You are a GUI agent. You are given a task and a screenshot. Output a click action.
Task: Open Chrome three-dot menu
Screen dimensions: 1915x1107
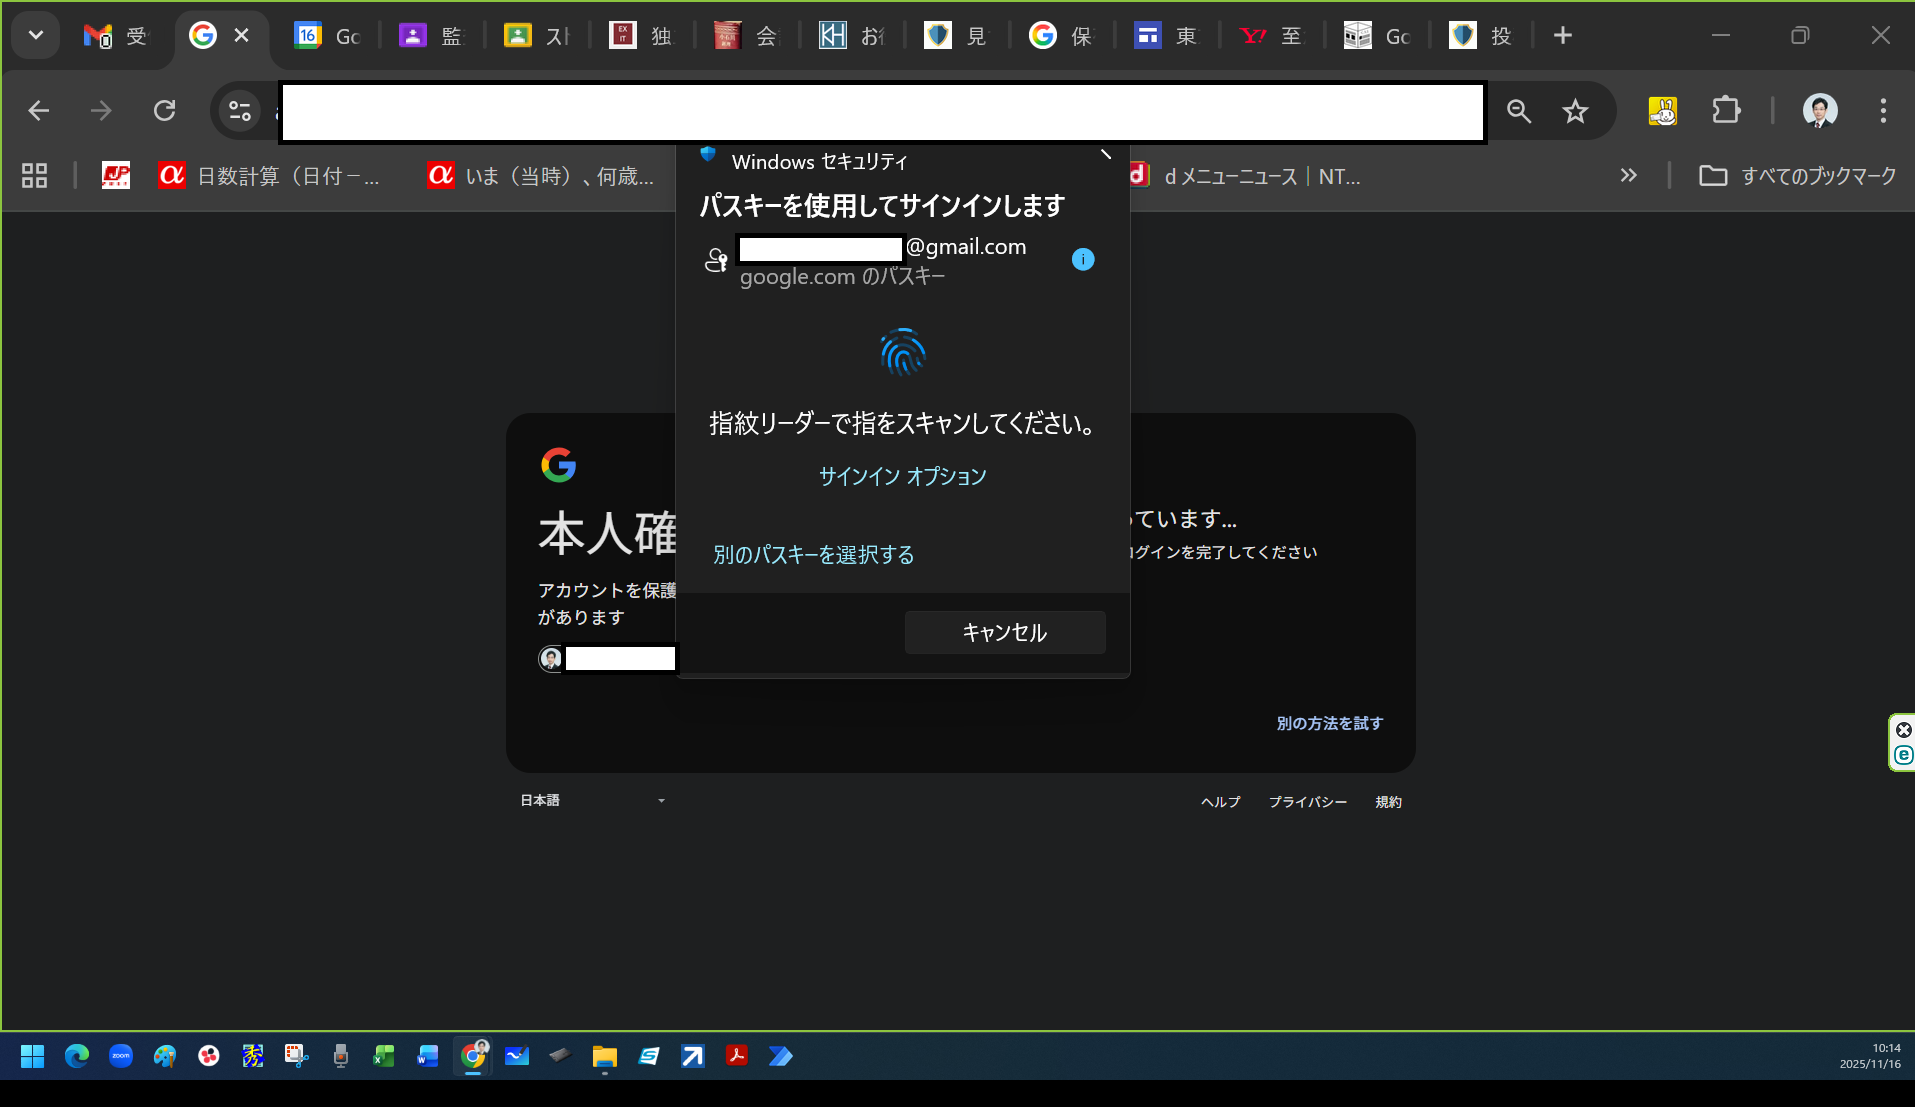pos(1882,111)
